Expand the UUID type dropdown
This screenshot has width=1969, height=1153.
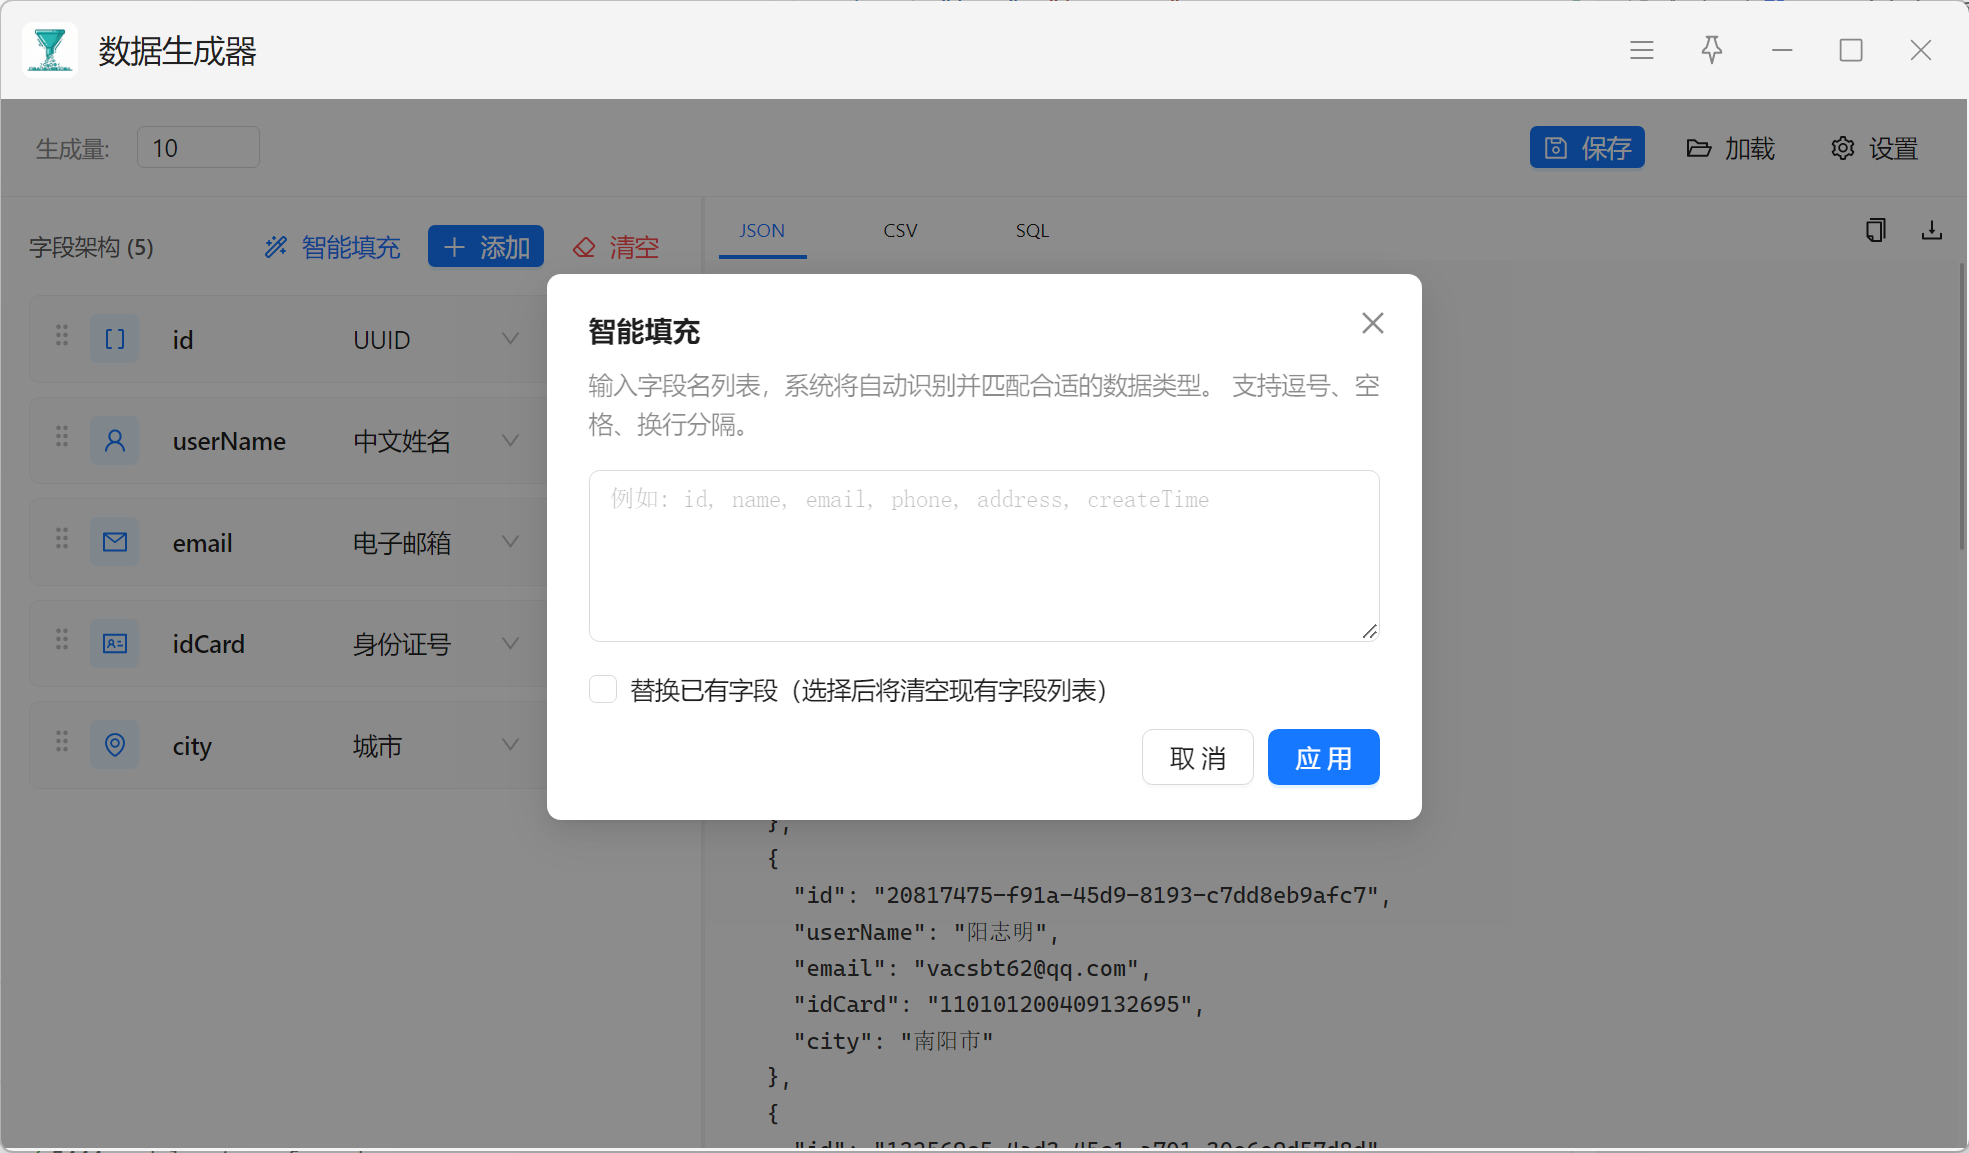510,339
